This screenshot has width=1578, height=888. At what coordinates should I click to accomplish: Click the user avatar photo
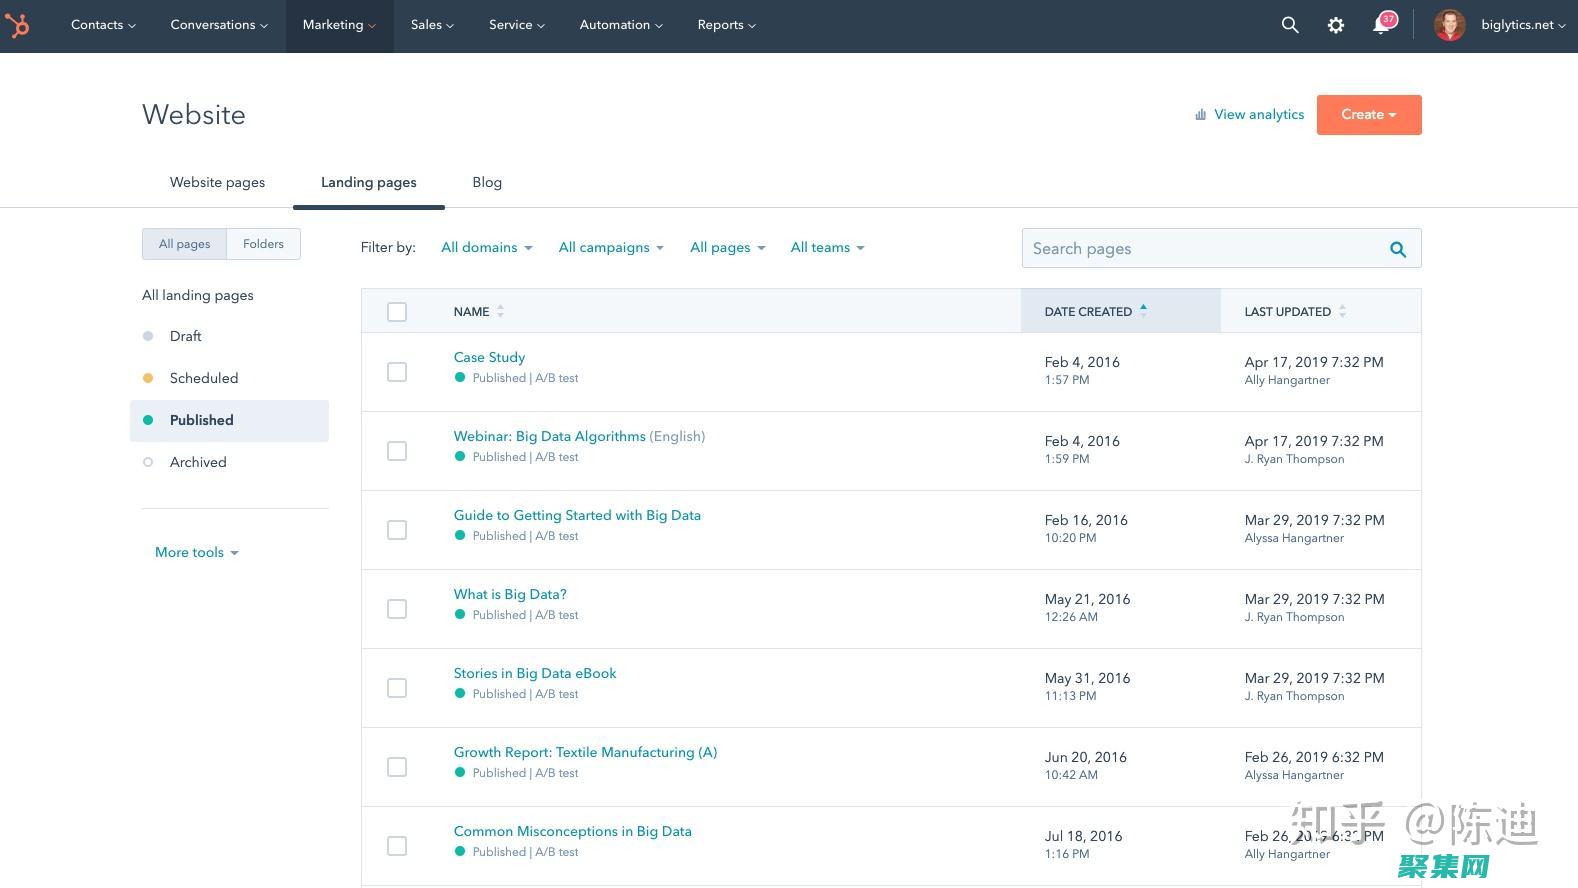[1449, 25]
